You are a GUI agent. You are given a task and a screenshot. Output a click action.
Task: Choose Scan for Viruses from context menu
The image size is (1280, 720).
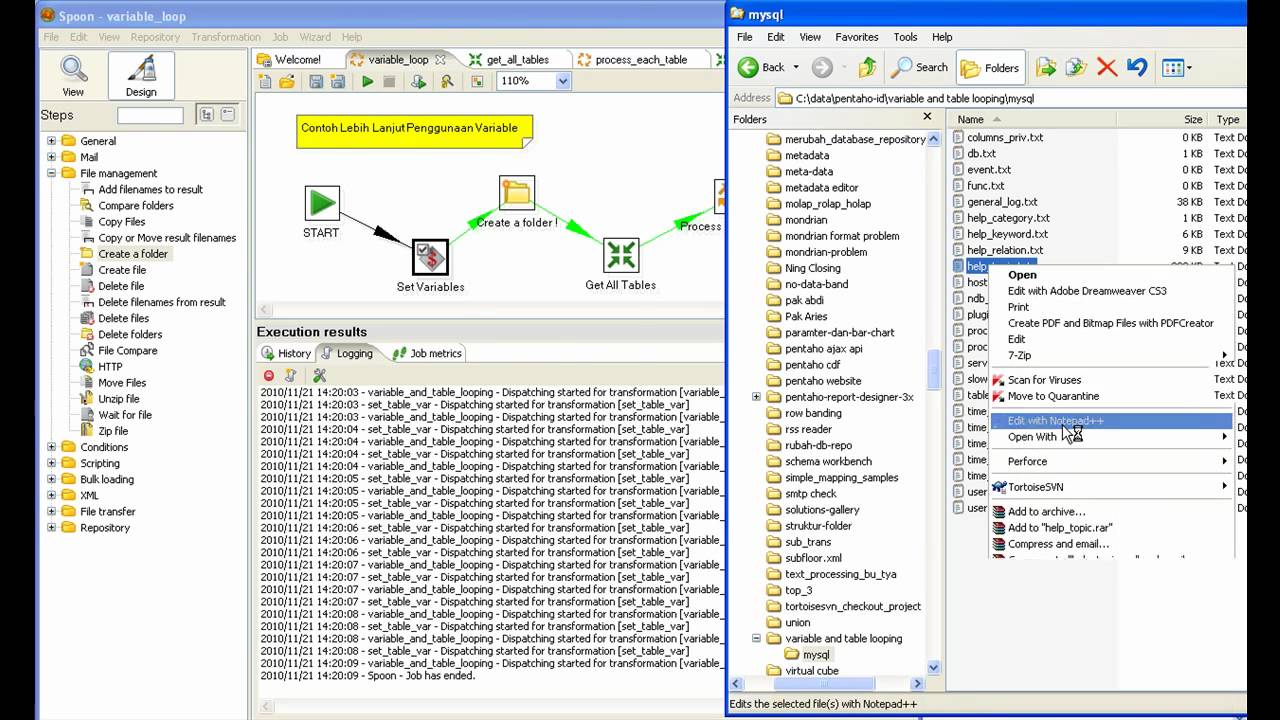[1109, 380]
